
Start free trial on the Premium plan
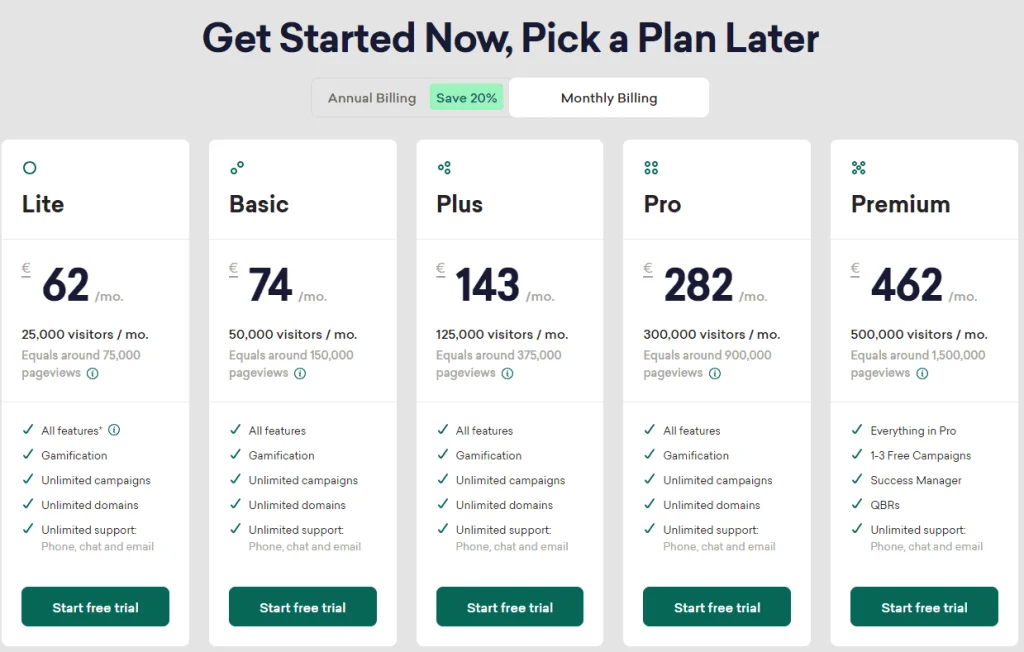[x=923, y=606]
